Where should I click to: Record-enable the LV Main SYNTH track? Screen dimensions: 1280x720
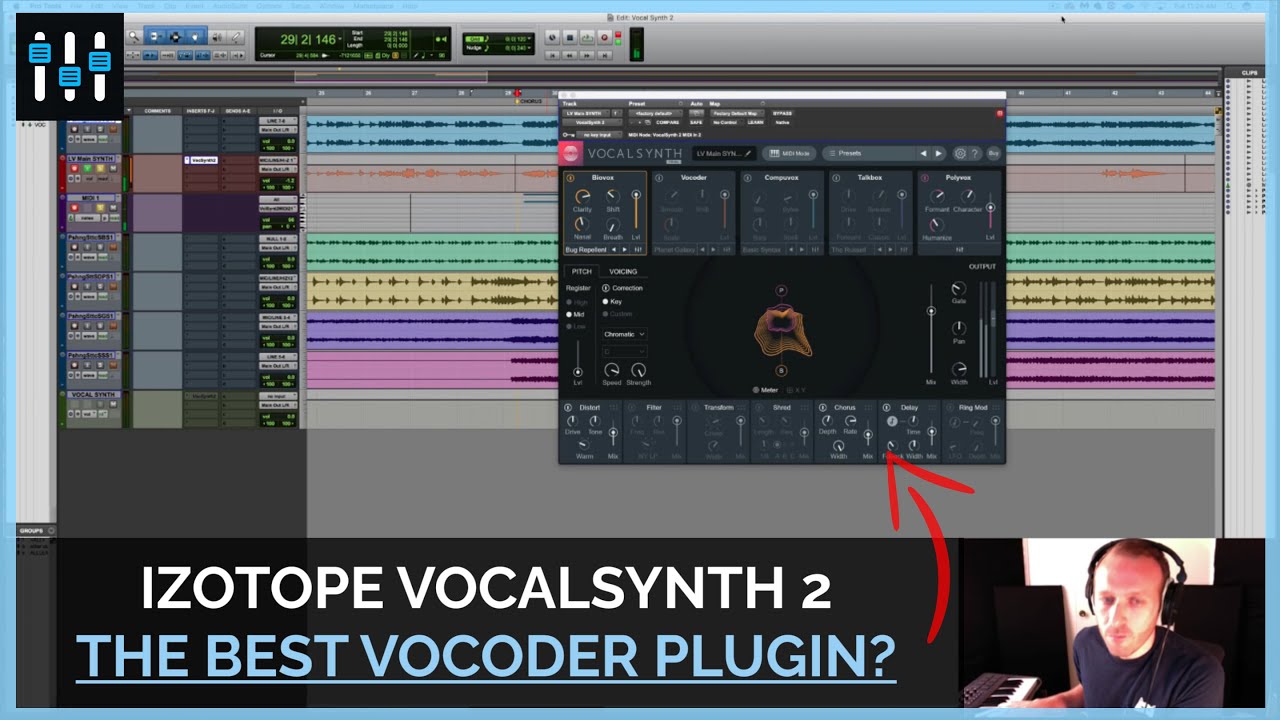[75, 168]
